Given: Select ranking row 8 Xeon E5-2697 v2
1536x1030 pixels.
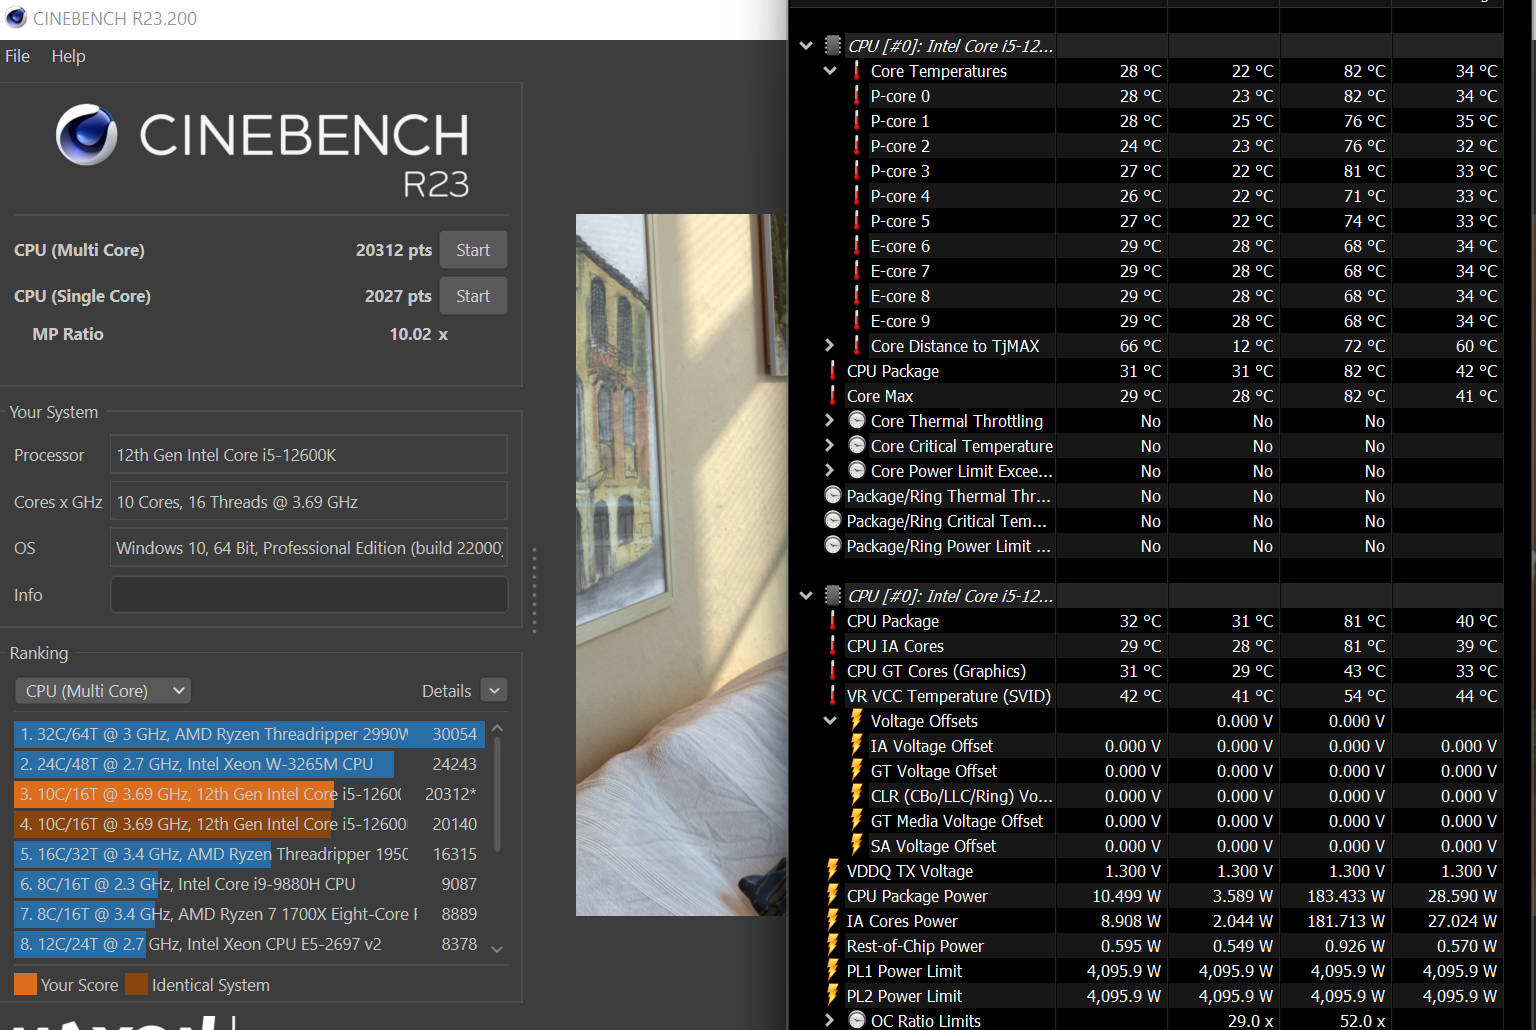Looking at the screenshot, I should coord(250,944).
